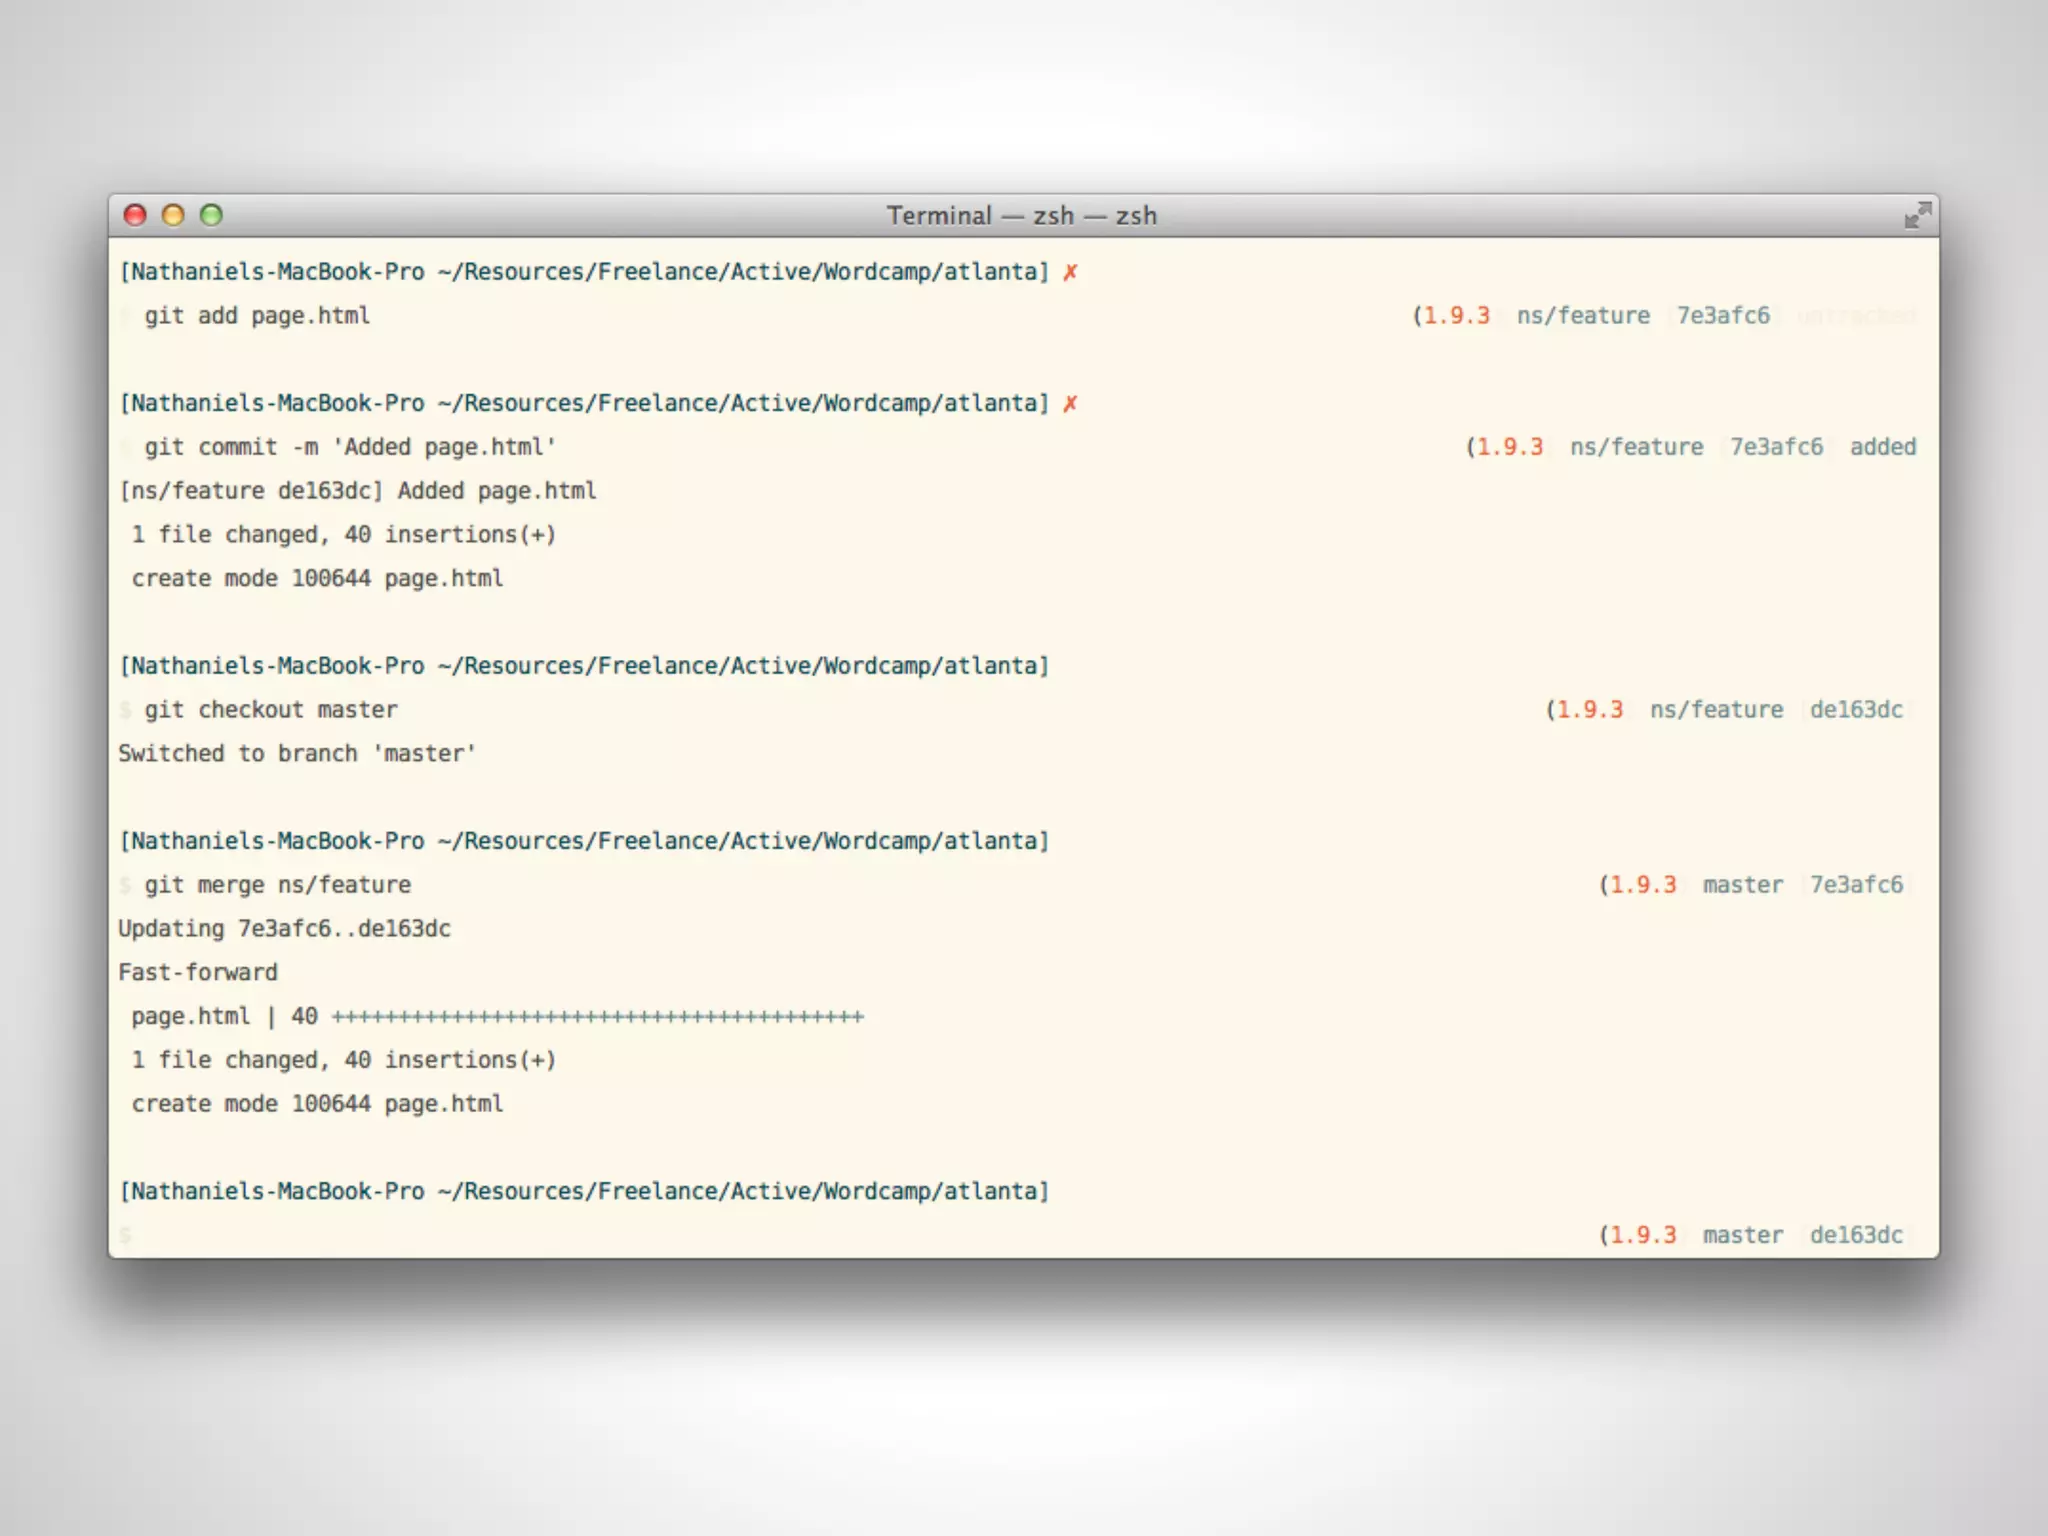2048x1536 pixels.
Task: Click the last 'master de163dc' right prompt
Action: coord(1801,1235)
